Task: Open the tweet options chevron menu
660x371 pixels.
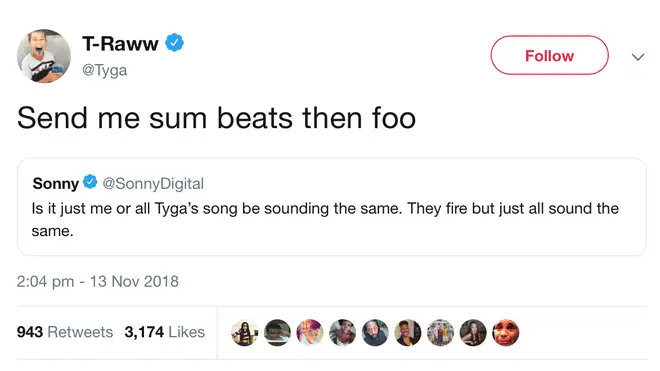Action: (x=638, y=57)
